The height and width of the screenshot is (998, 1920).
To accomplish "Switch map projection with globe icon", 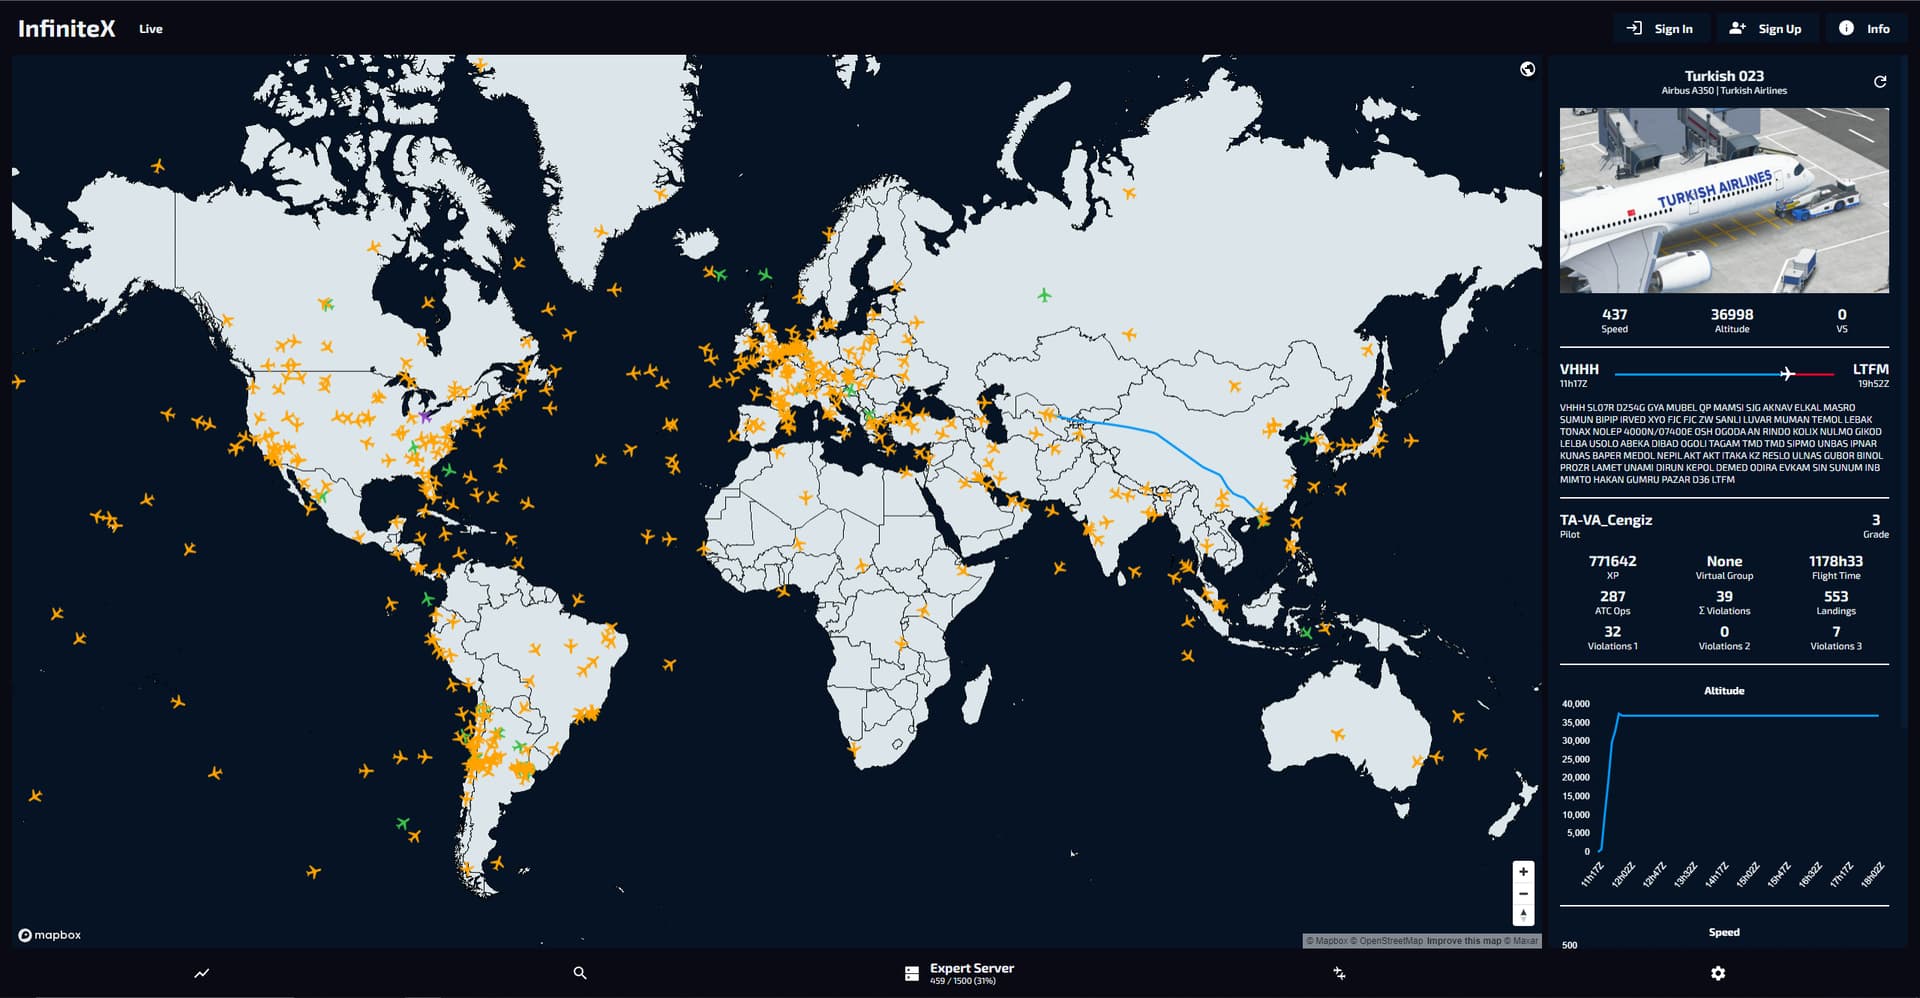I will pyautogui.click(x=1527, y=69).
